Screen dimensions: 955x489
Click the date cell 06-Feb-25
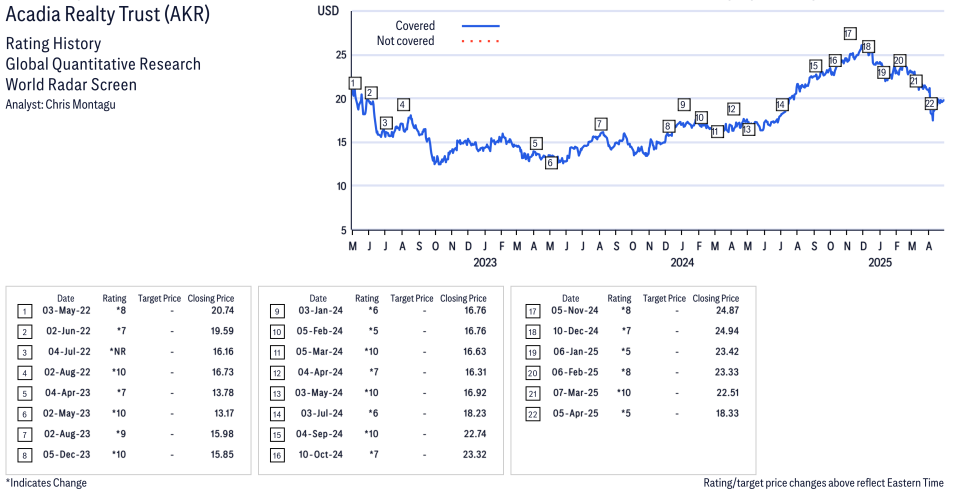pyautogui.click(x=576, y=372)
